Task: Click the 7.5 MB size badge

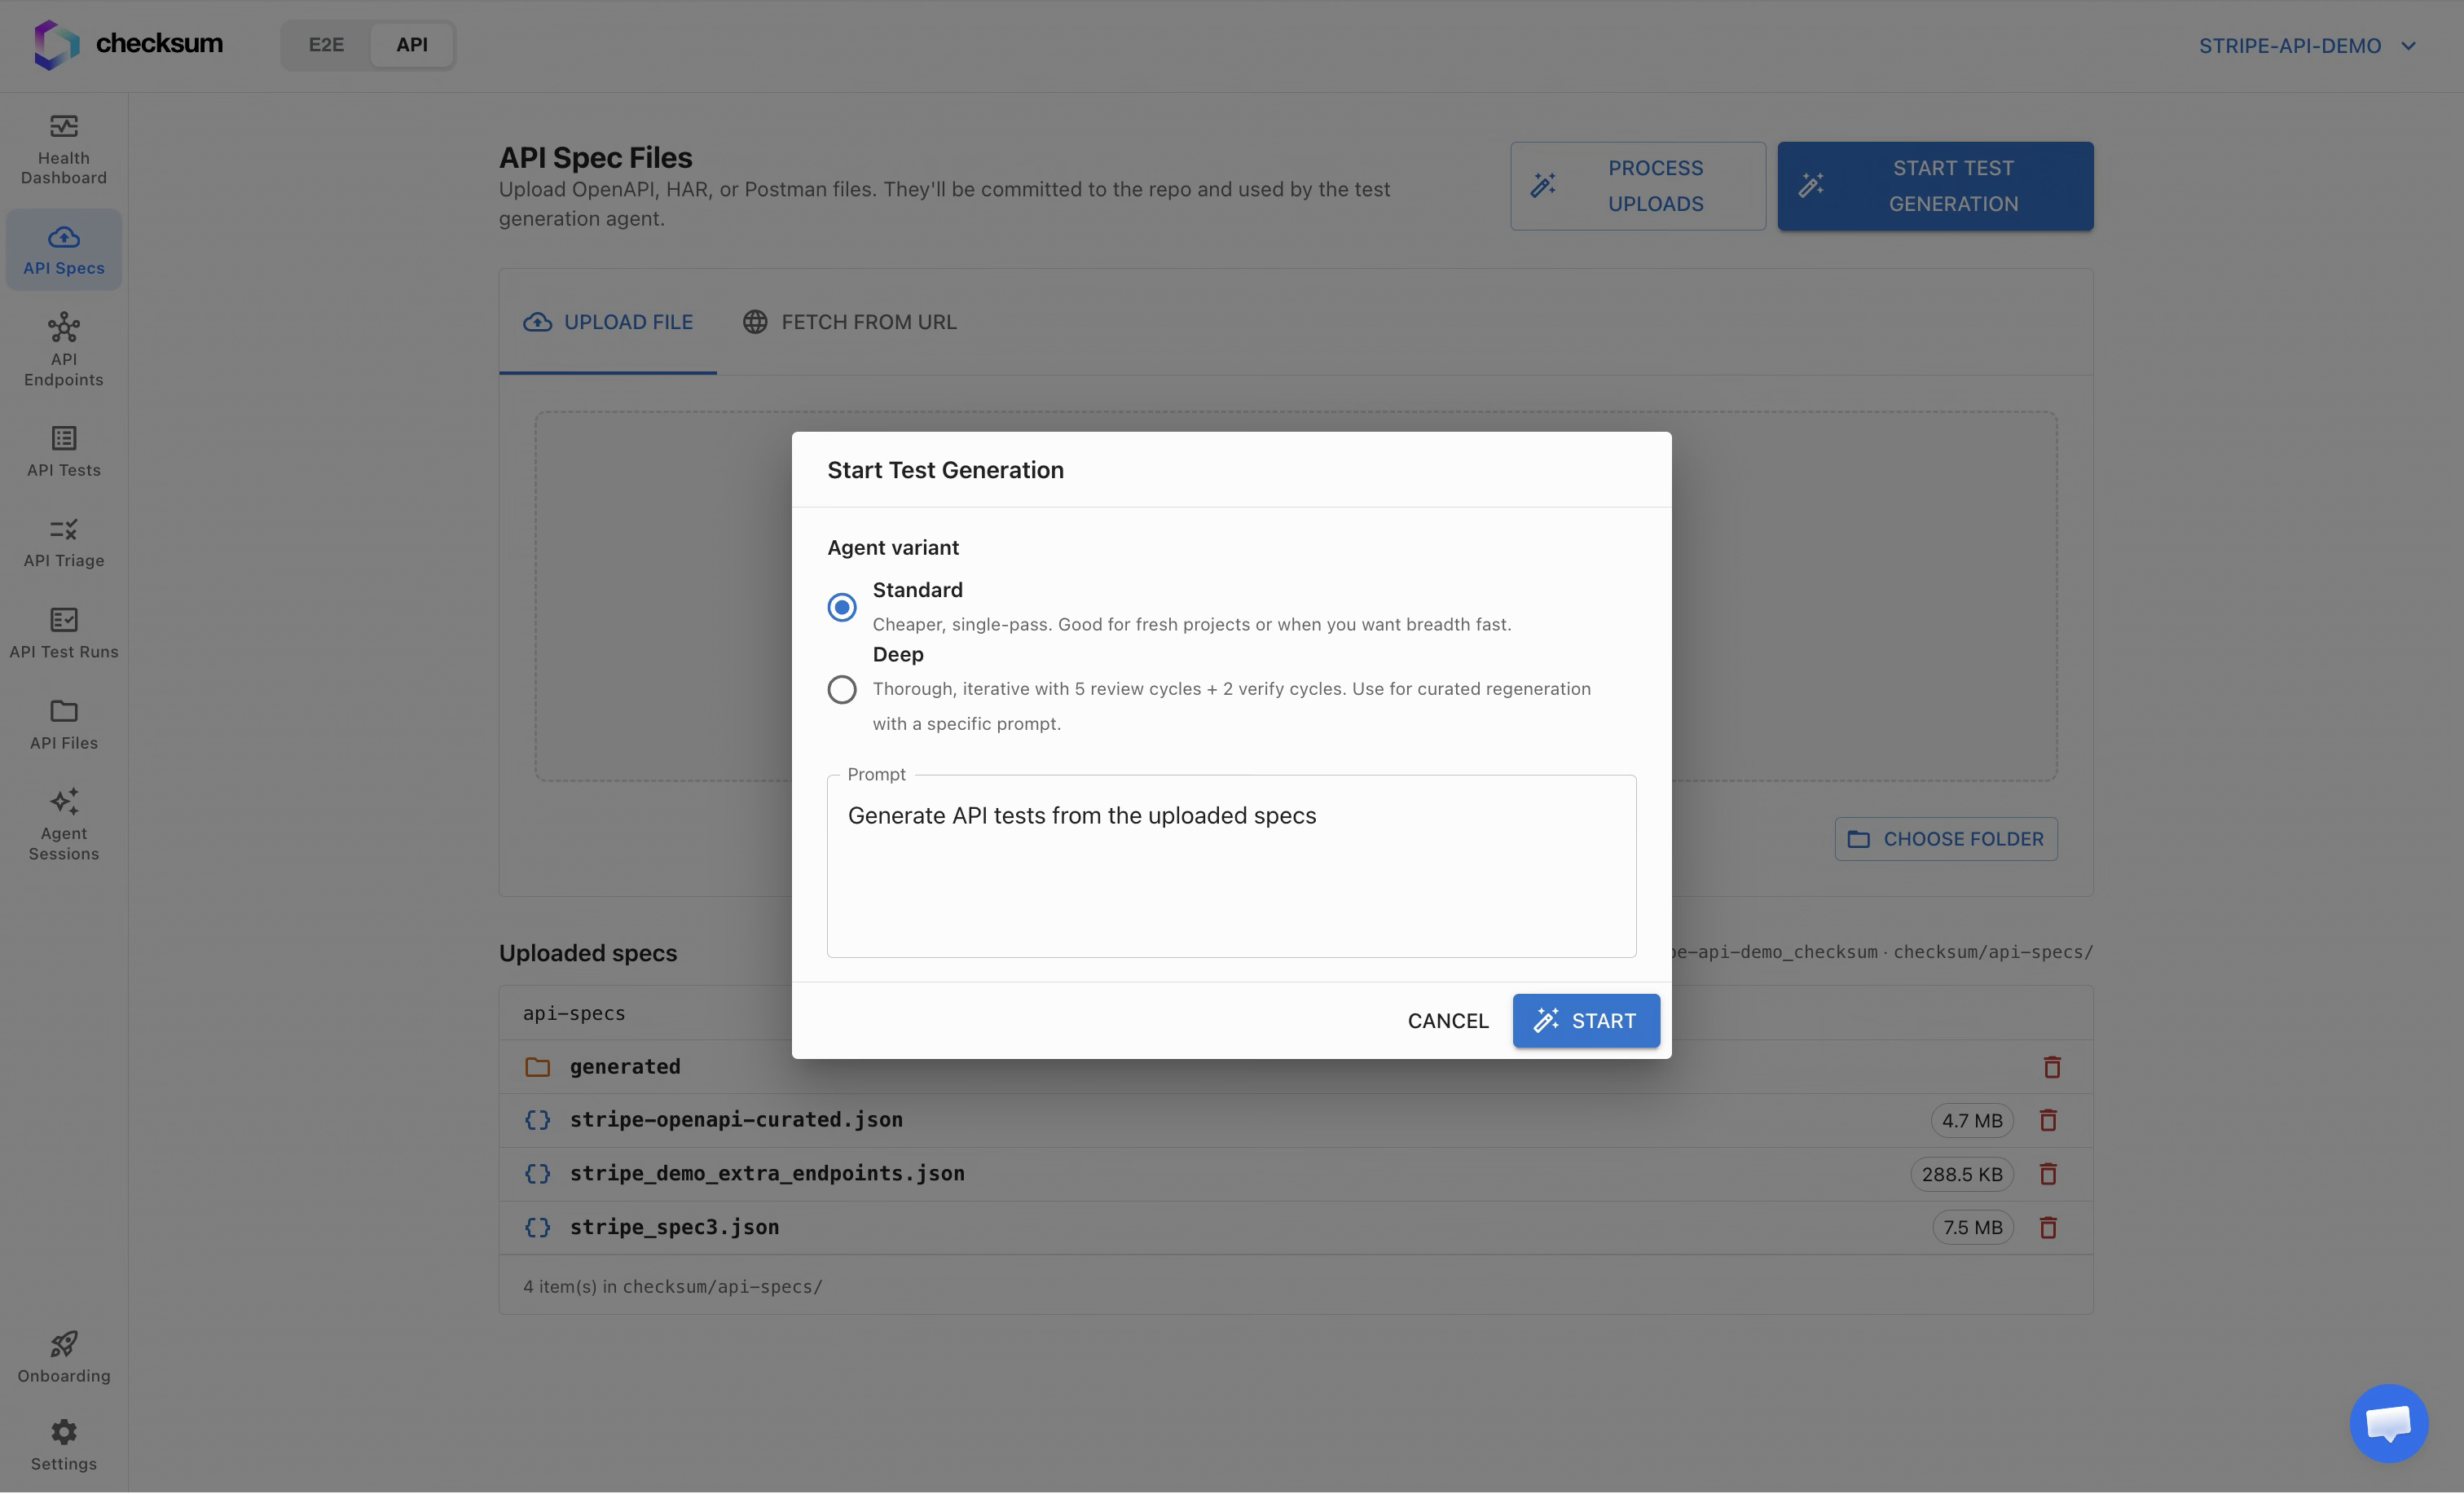Action: [x=1972, y=1228]
